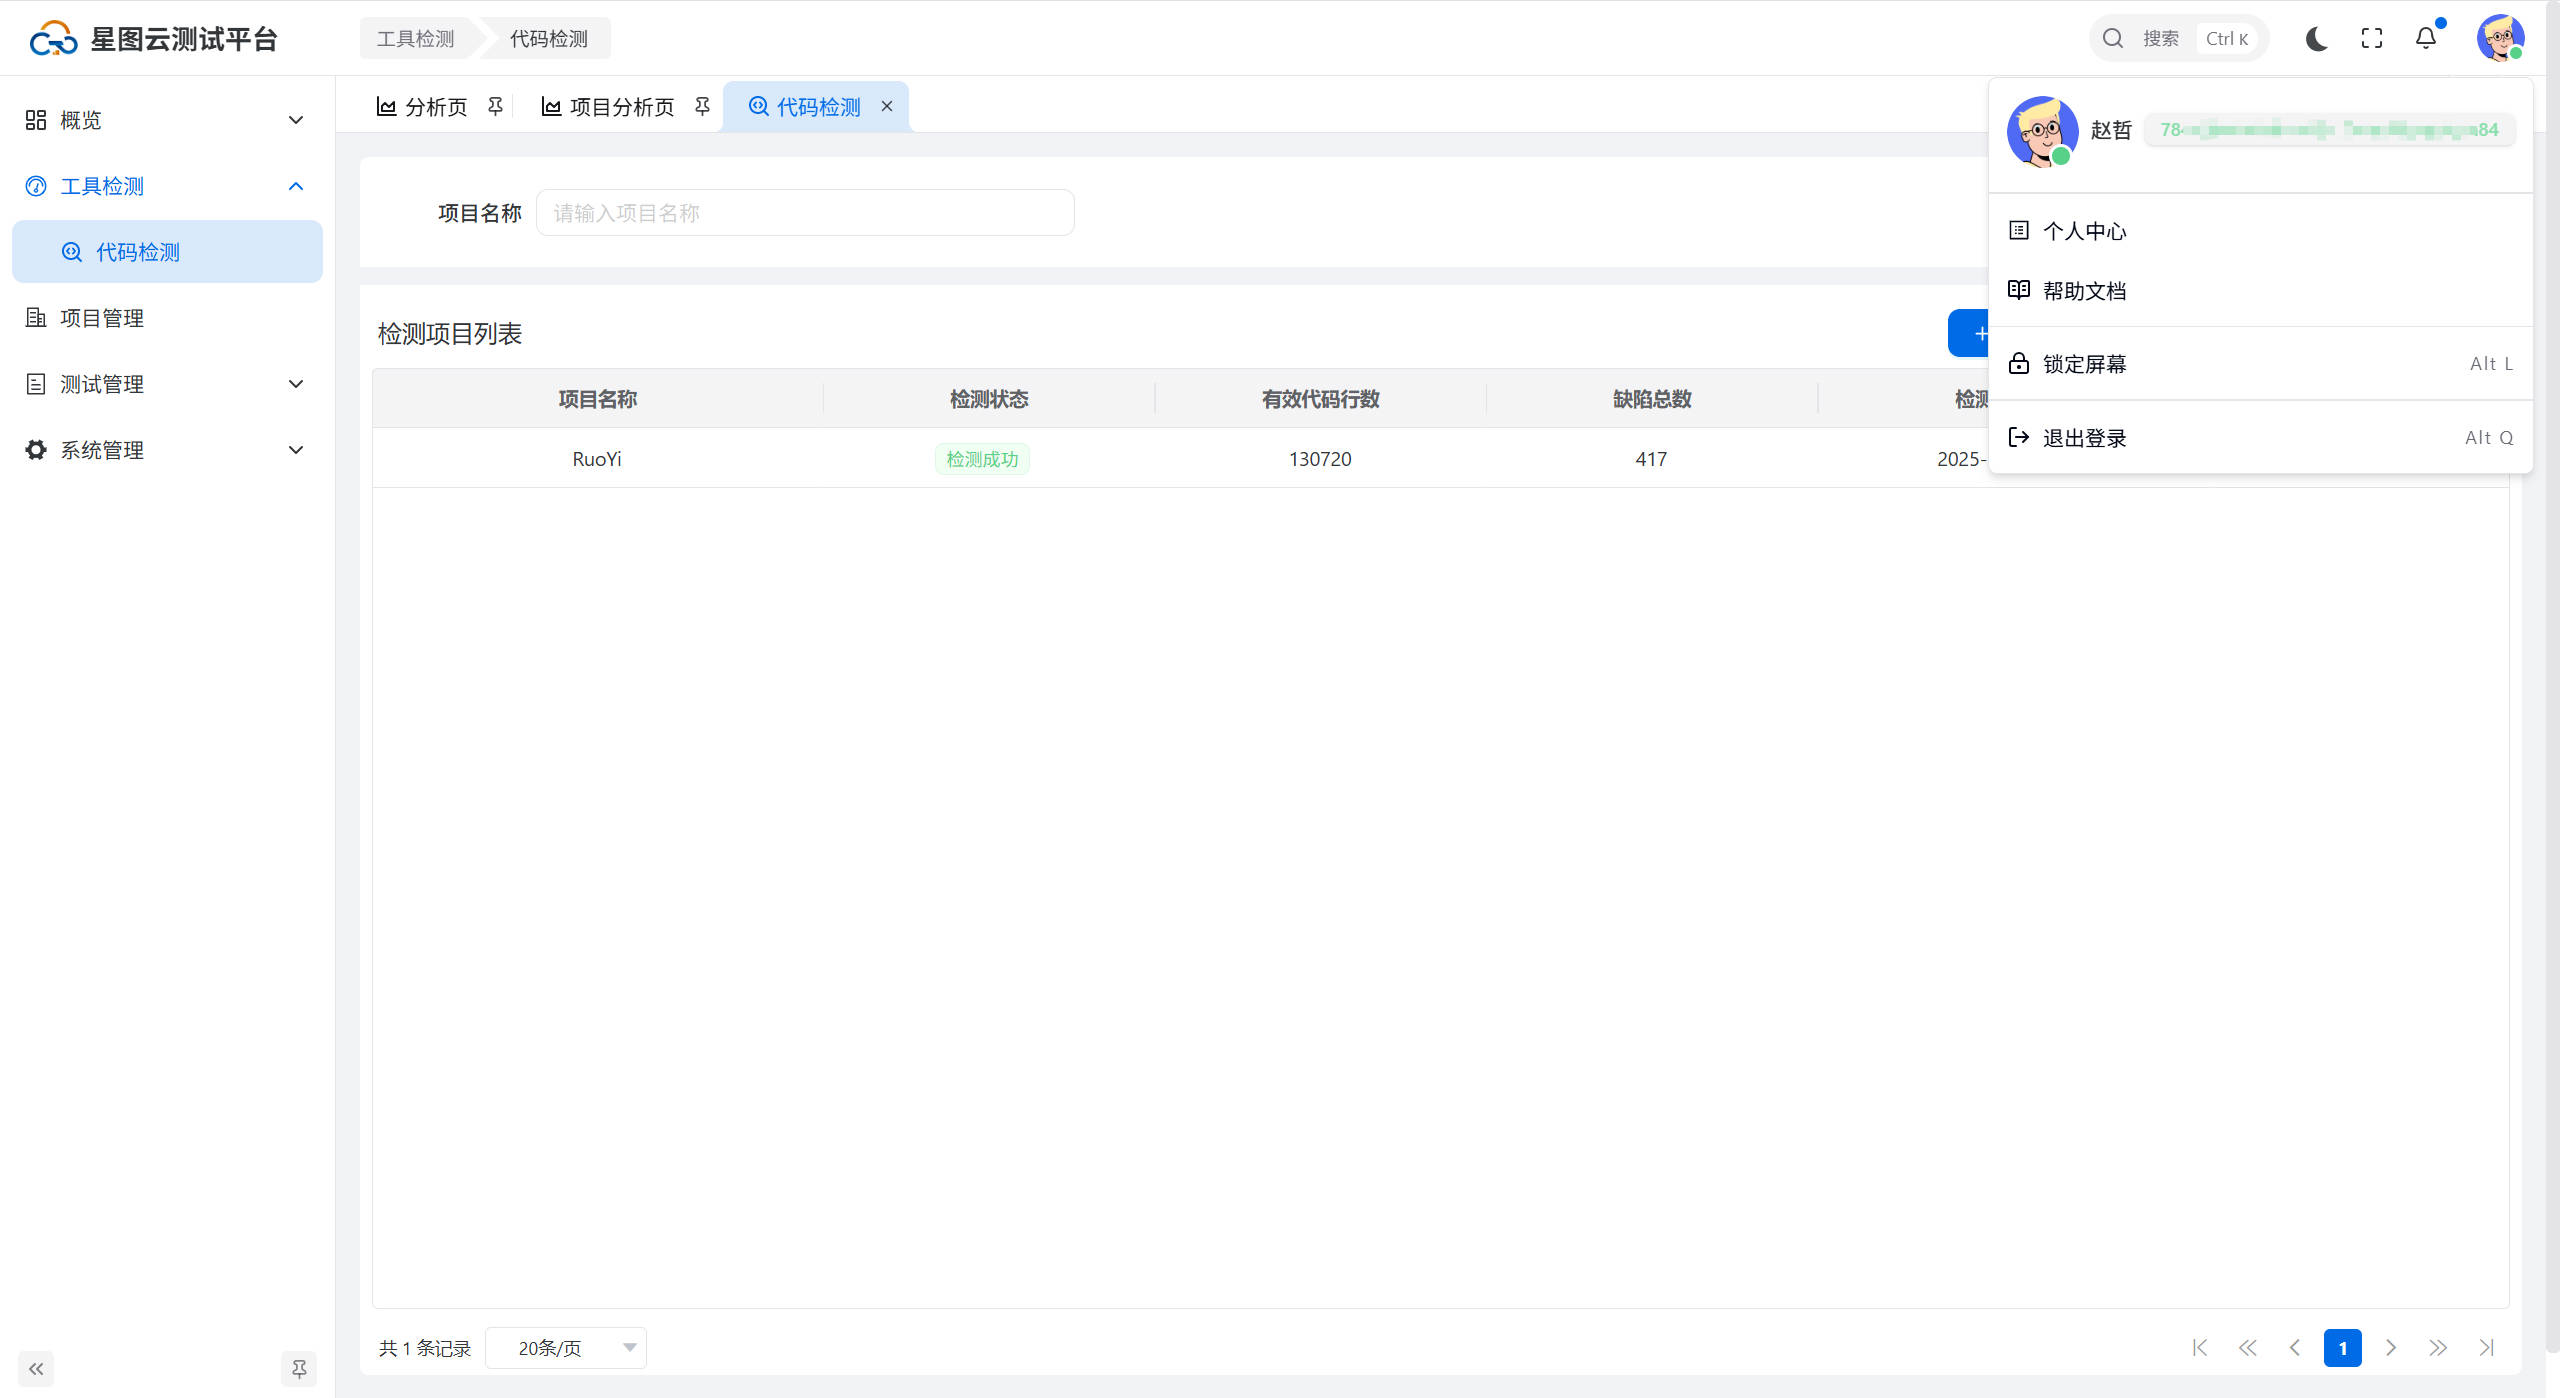Click the 项目名称 input field
This screenshot has height=1398, width=2560.
805,213
